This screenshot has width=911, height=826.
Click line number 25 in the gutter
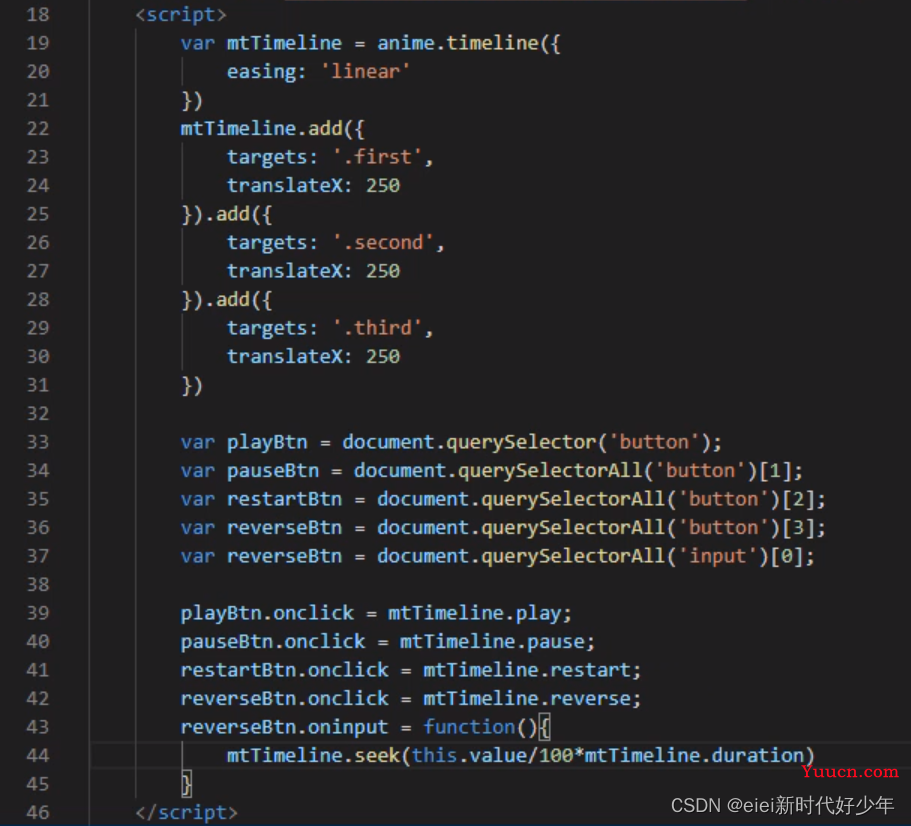point(38,213)
